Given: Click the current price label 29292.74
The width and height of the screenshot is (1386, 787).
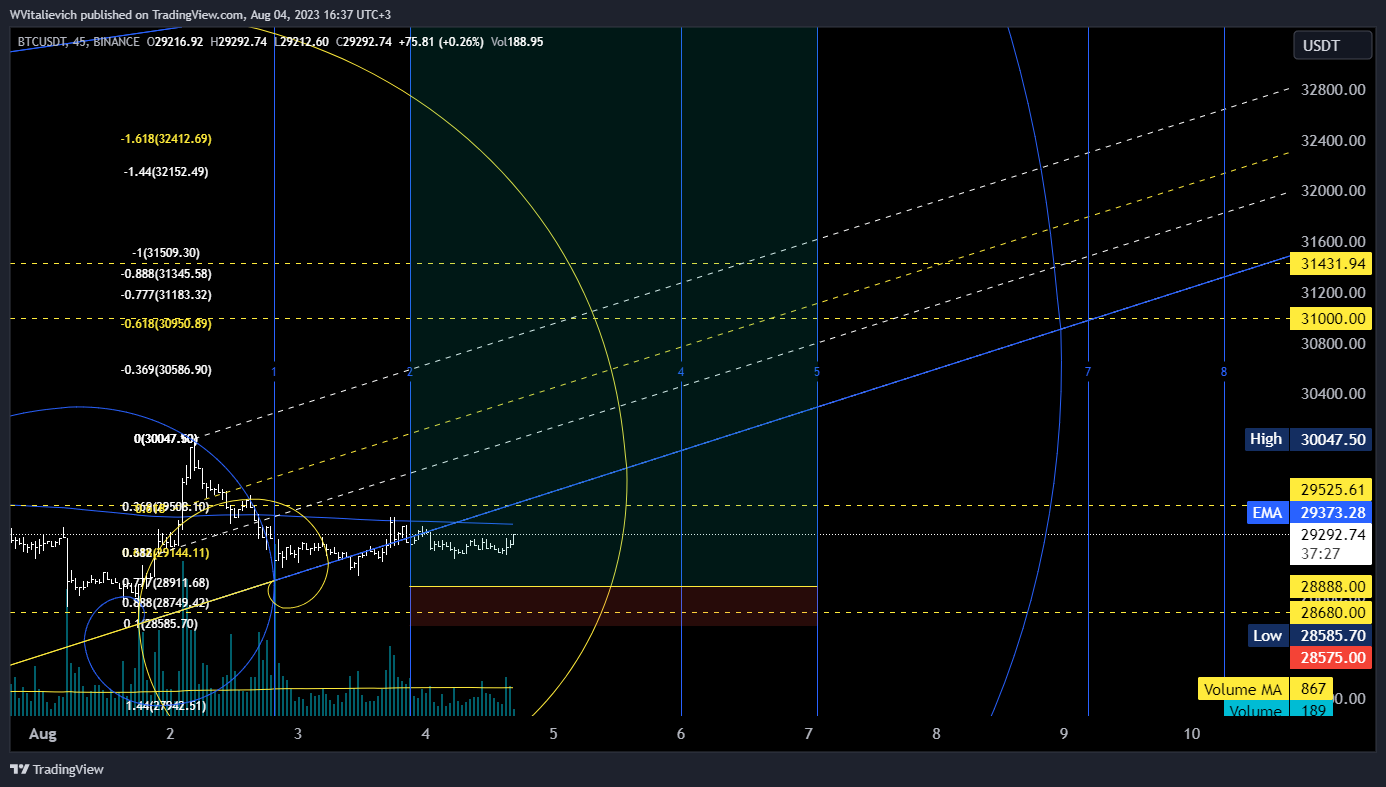Looking at the screenshot, I should [1334, 535].
